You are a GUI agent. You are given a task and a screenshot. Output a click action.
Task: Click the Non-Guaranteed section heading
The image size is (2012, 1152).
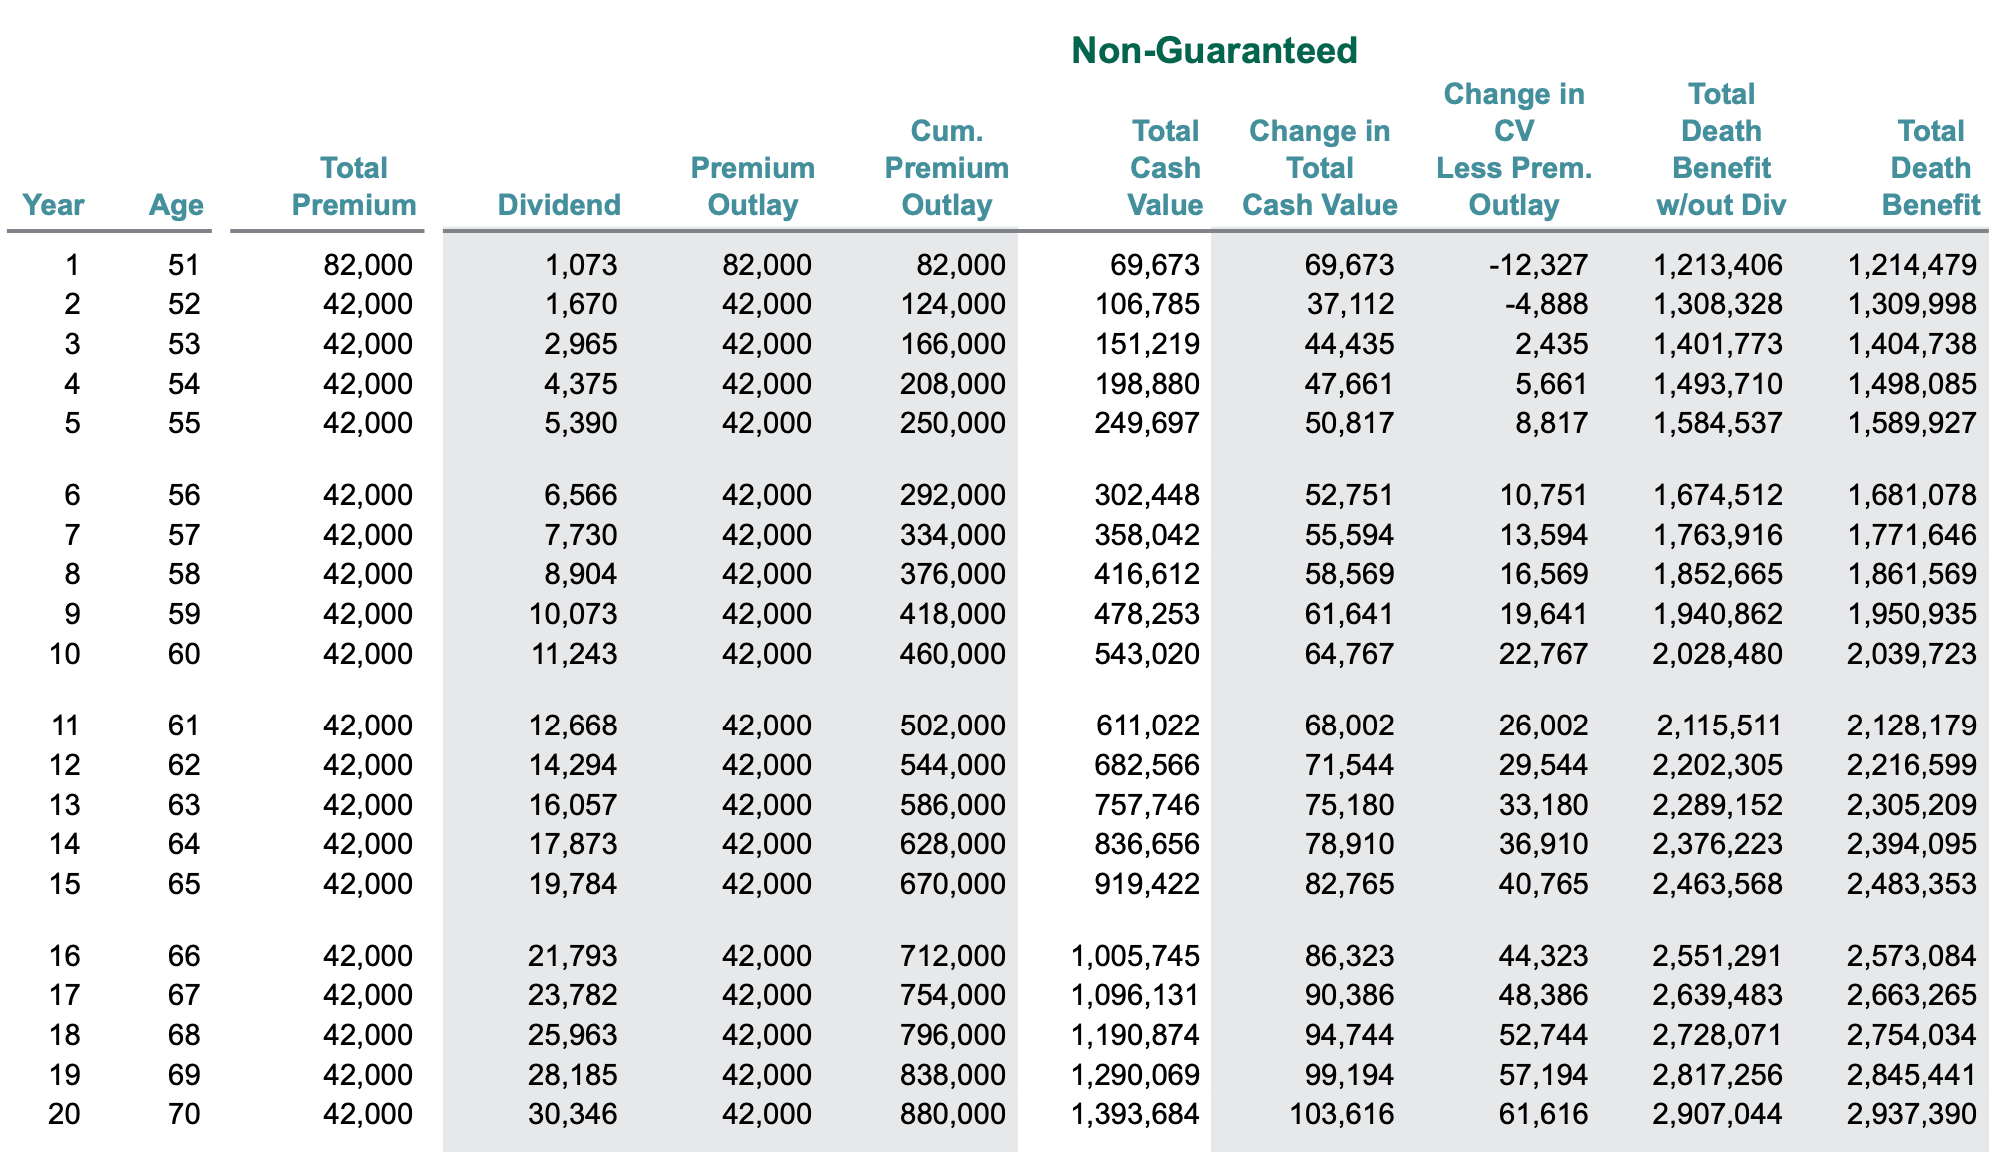(x=1214, y=50)
